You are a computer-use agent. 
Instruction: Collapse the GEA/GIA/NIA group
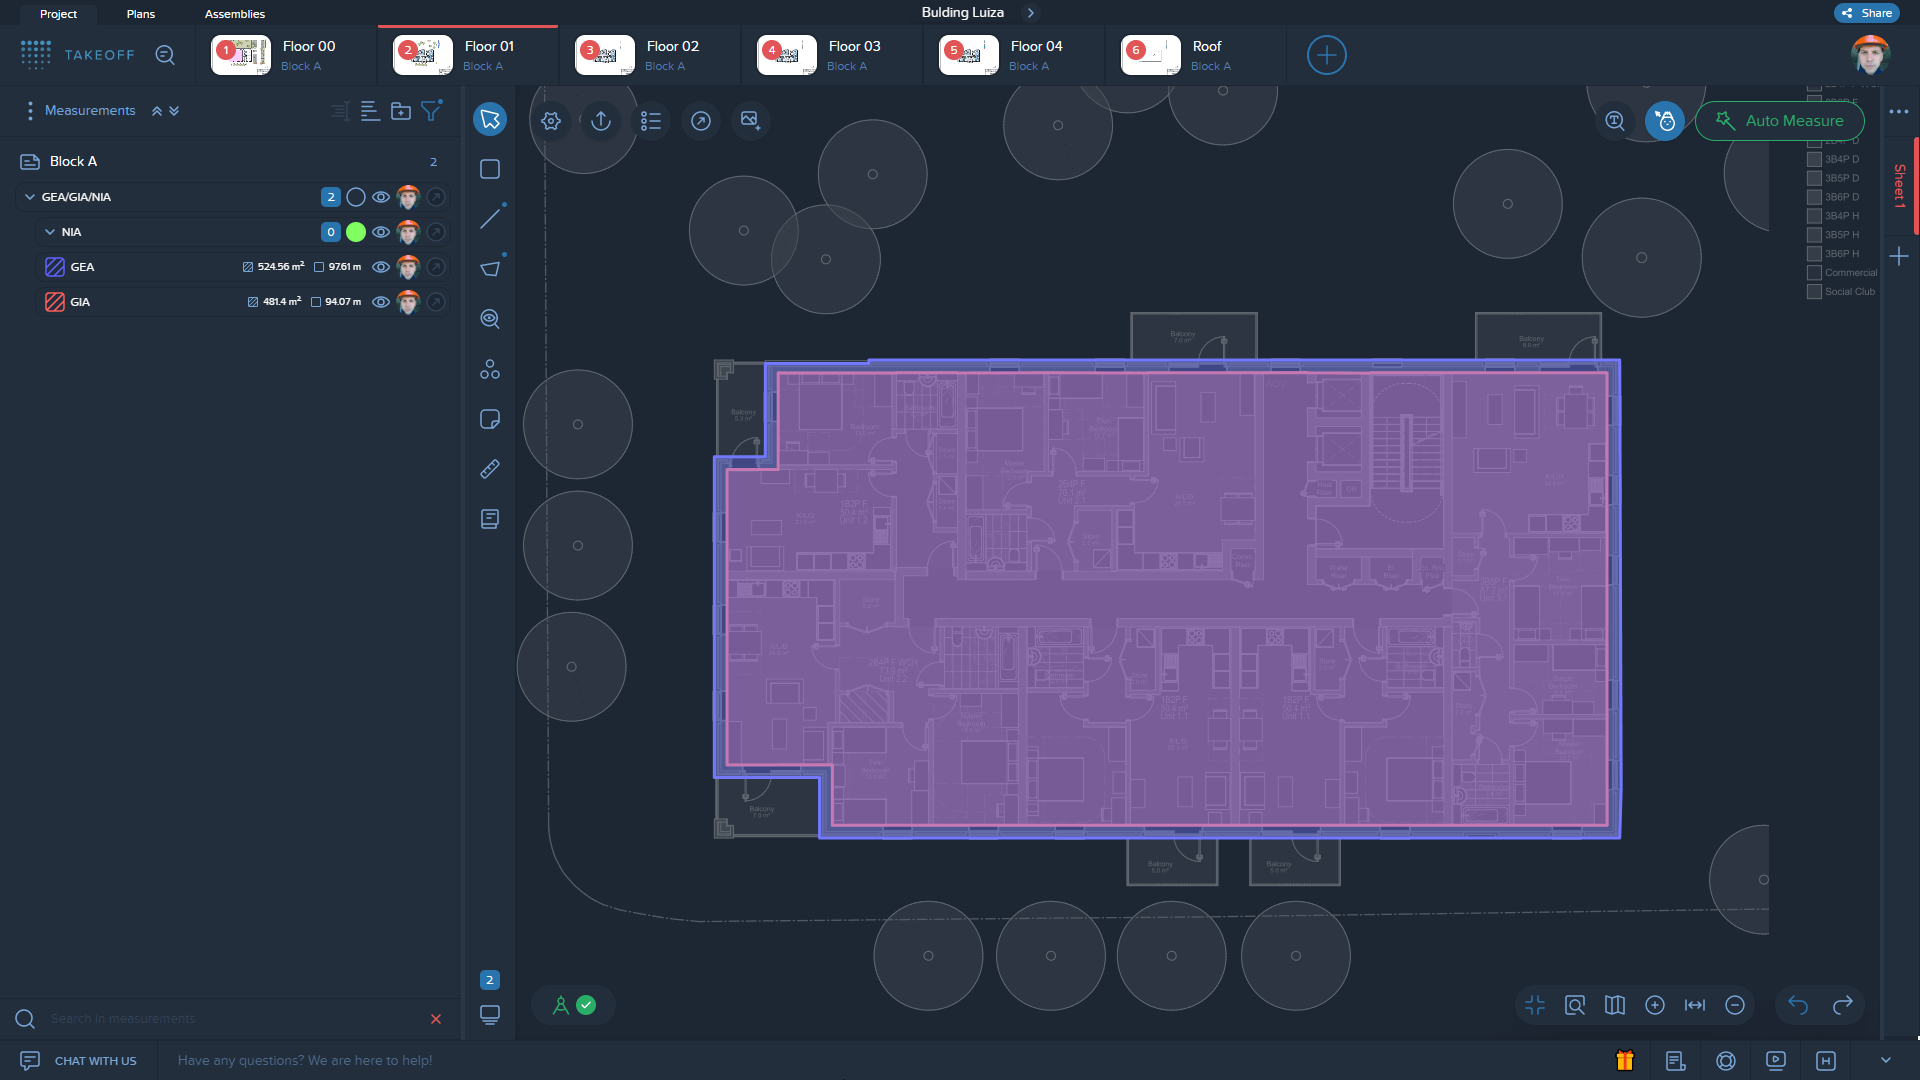[30, 197]
